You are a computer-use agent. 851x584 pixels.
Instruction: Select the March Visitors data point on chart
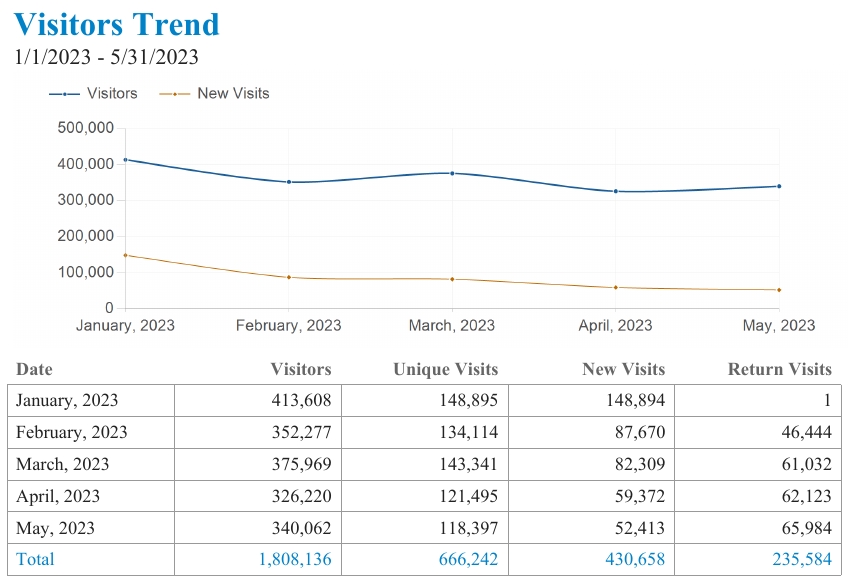pos(452,173)
